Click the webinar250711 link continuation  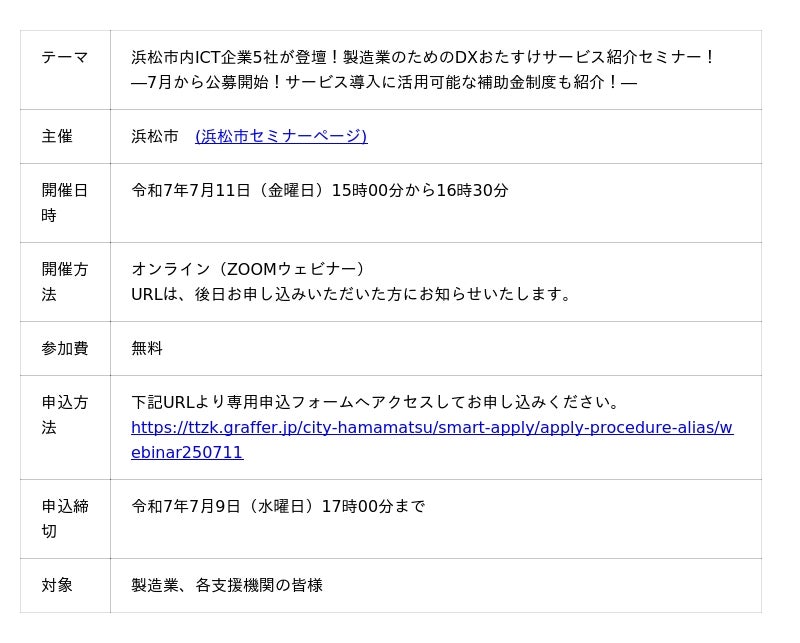click(187, 452)
